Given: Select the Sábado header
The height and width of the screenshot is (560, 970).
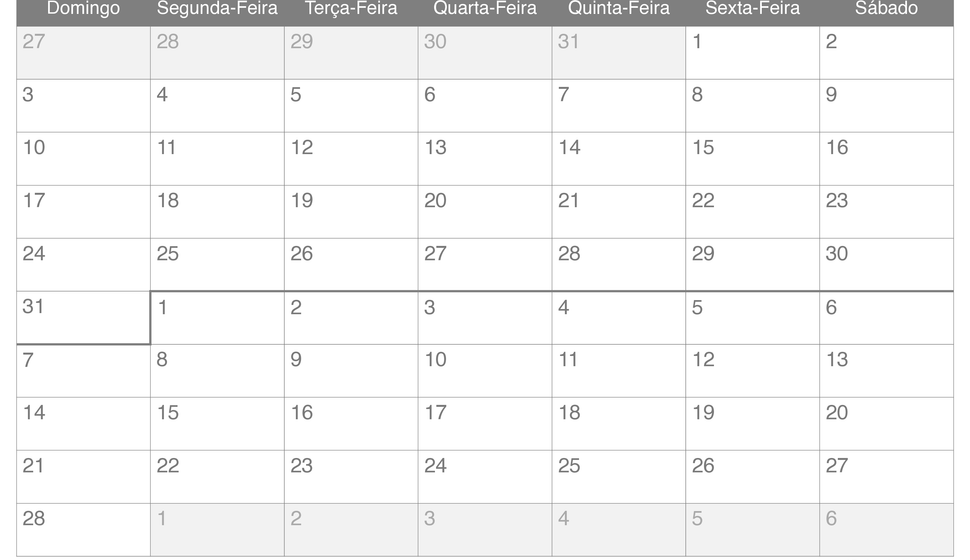Looking at the screenshot, I should tap(886, 9).
